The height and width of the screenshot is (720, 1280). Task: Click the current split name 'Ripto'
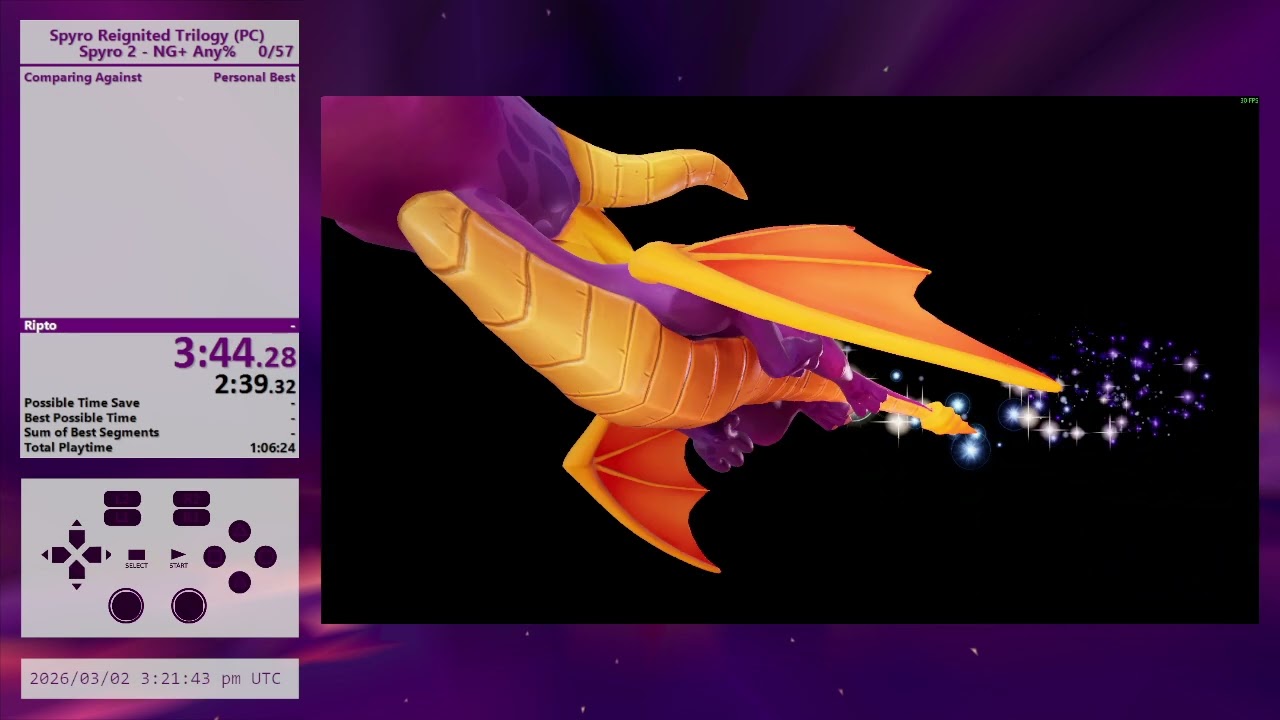pos(40,325)
